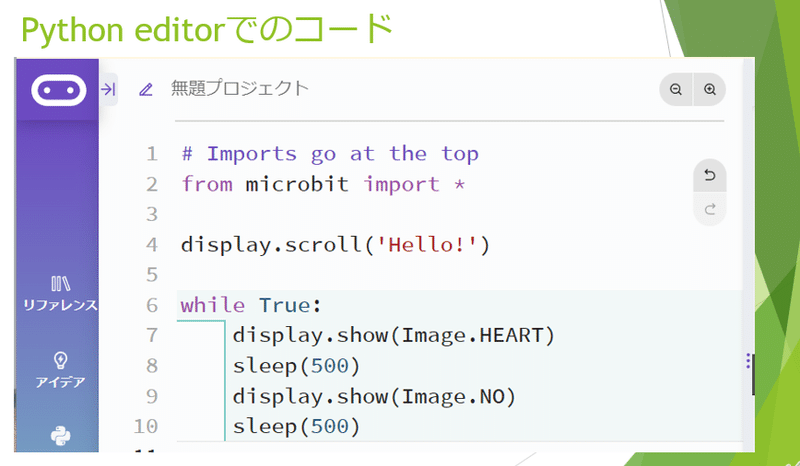800x466 pixels.
Task: Click the micro:bit logo icon
Action: 59,90
